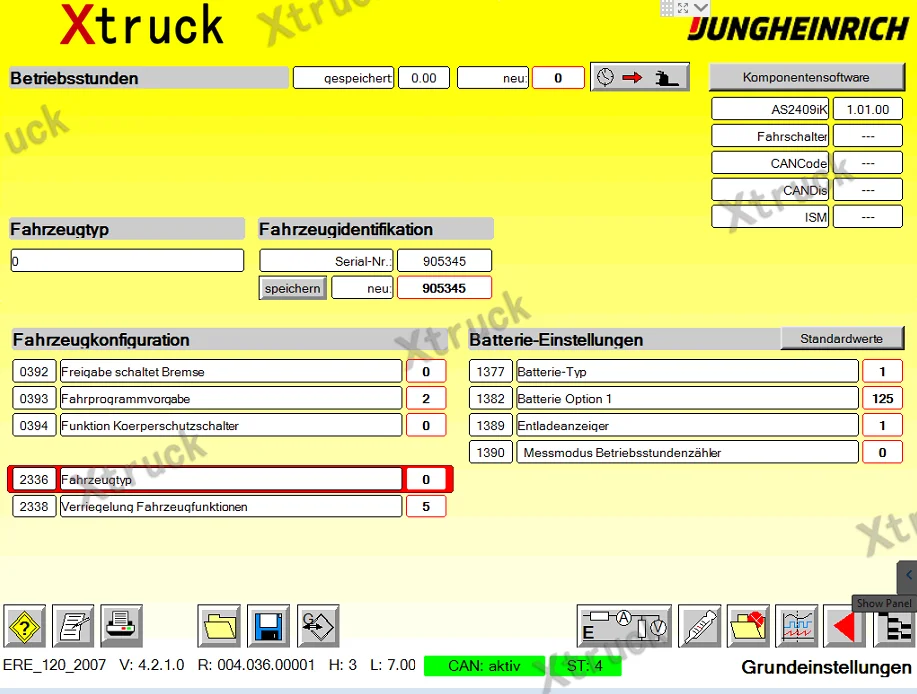Save using the blue floppy disk icon
Viewport: 917px width, 694px height.
[x=268, y=627]
